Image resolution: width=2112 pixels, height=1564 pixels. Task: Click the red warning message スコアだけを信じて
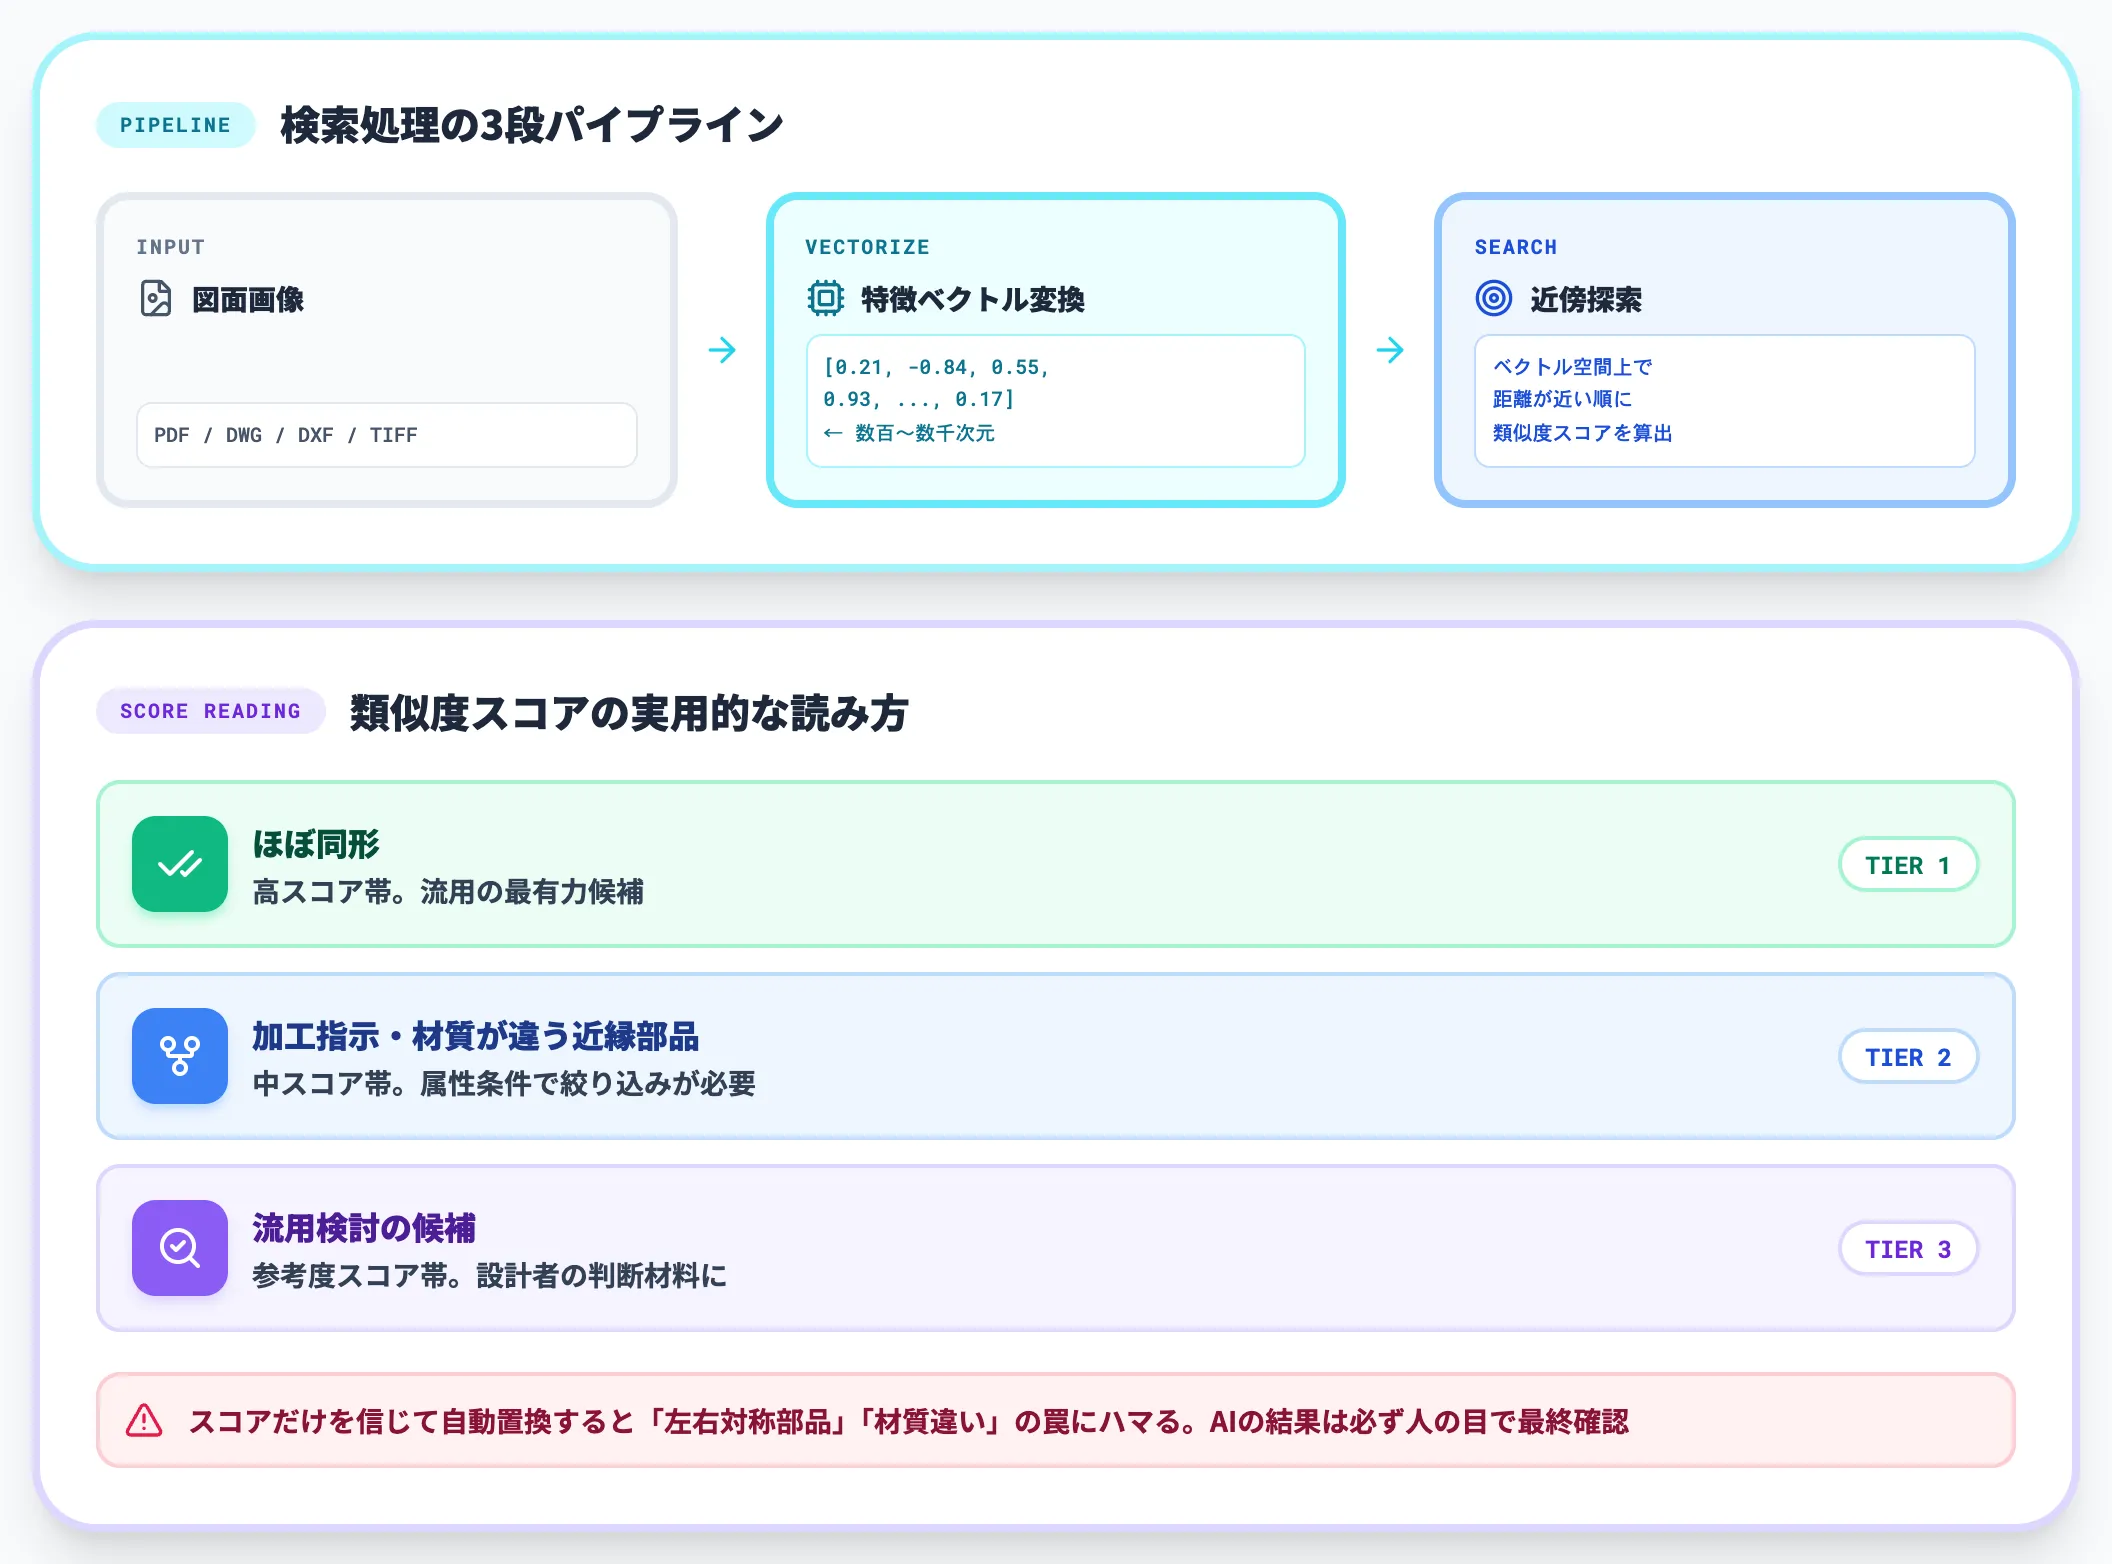[909, 1421]
